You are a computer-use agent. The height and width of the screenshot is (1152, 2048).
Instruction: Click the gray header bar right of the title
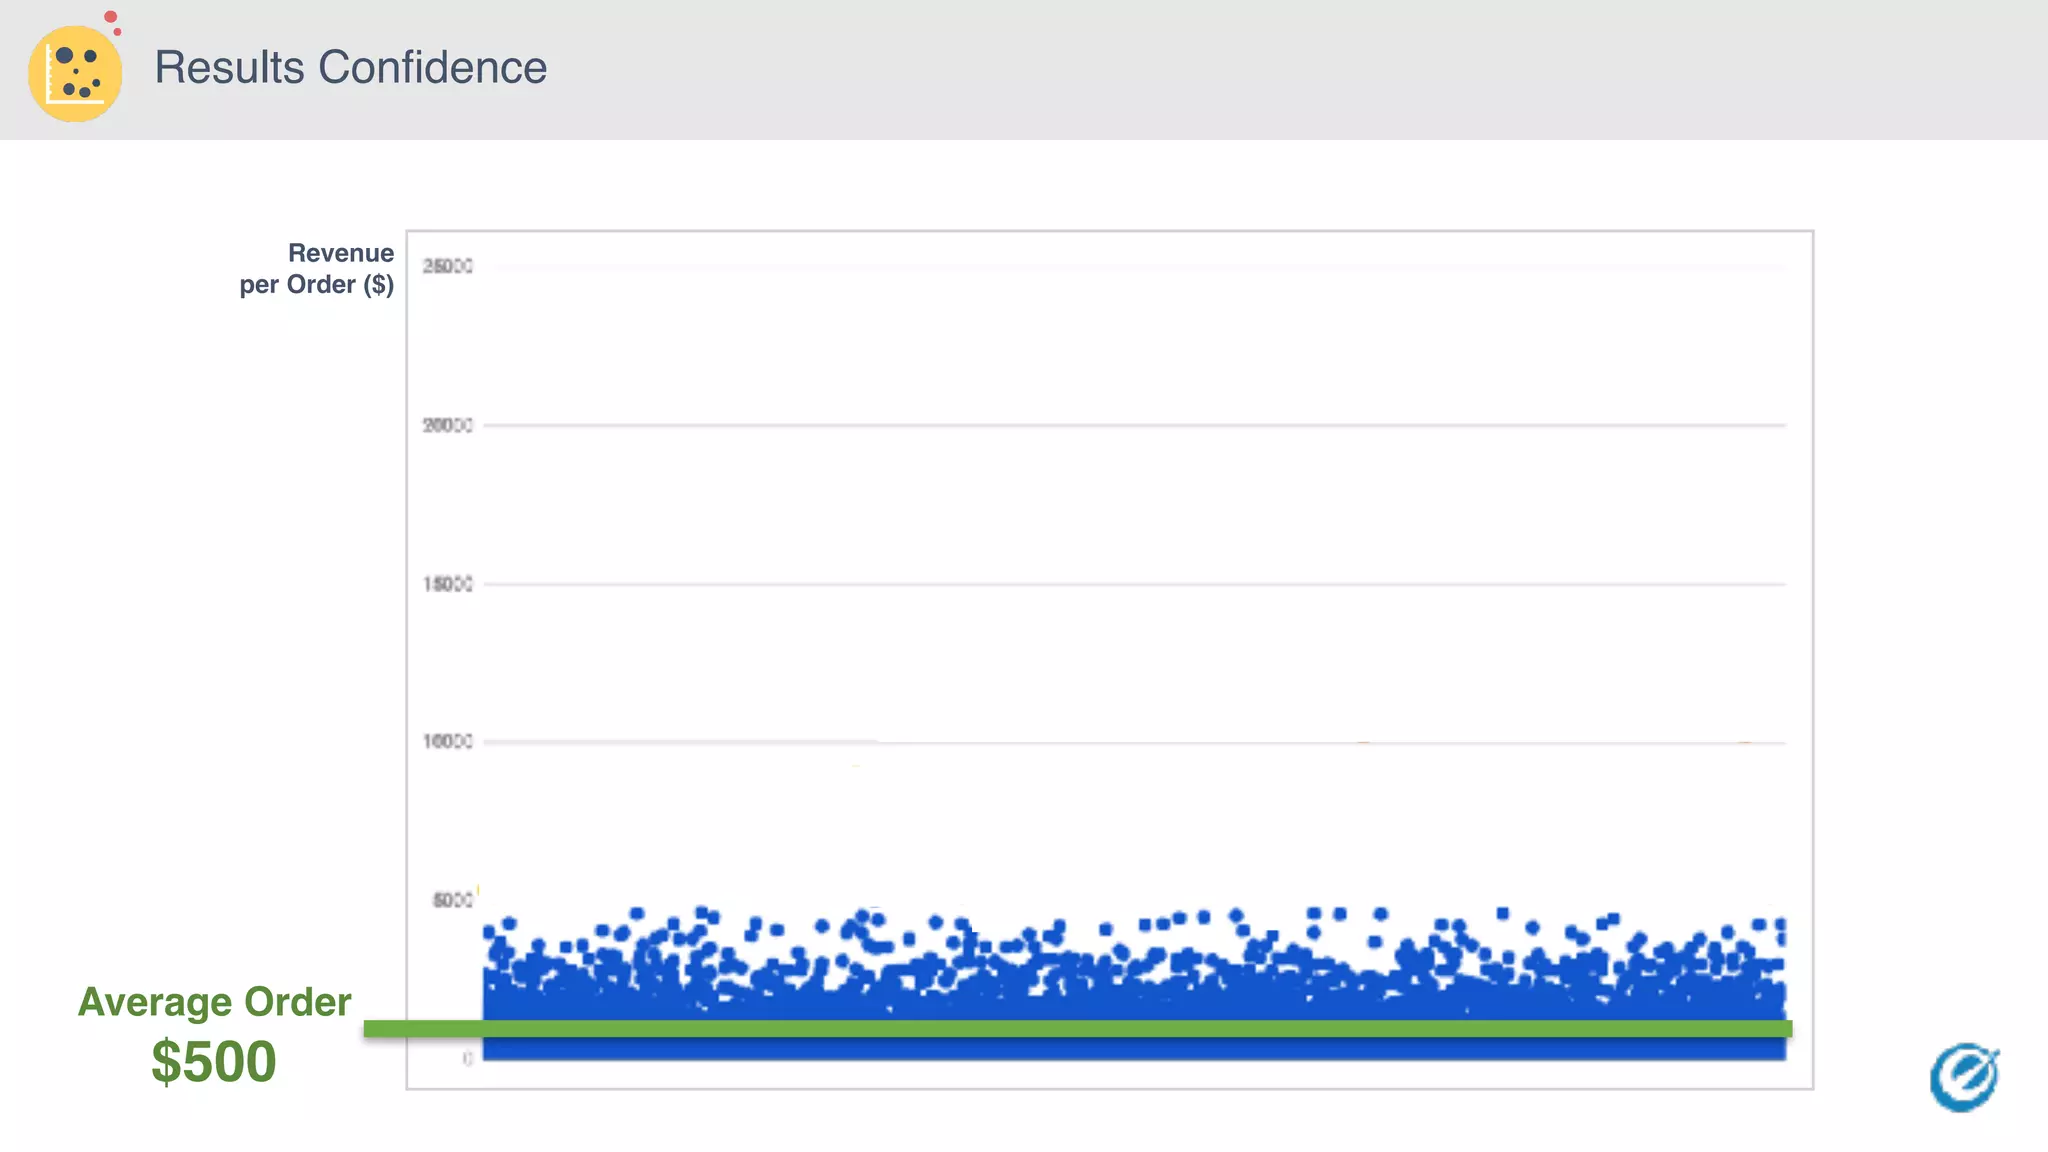pyautogui.click(x=1300, y=70)
